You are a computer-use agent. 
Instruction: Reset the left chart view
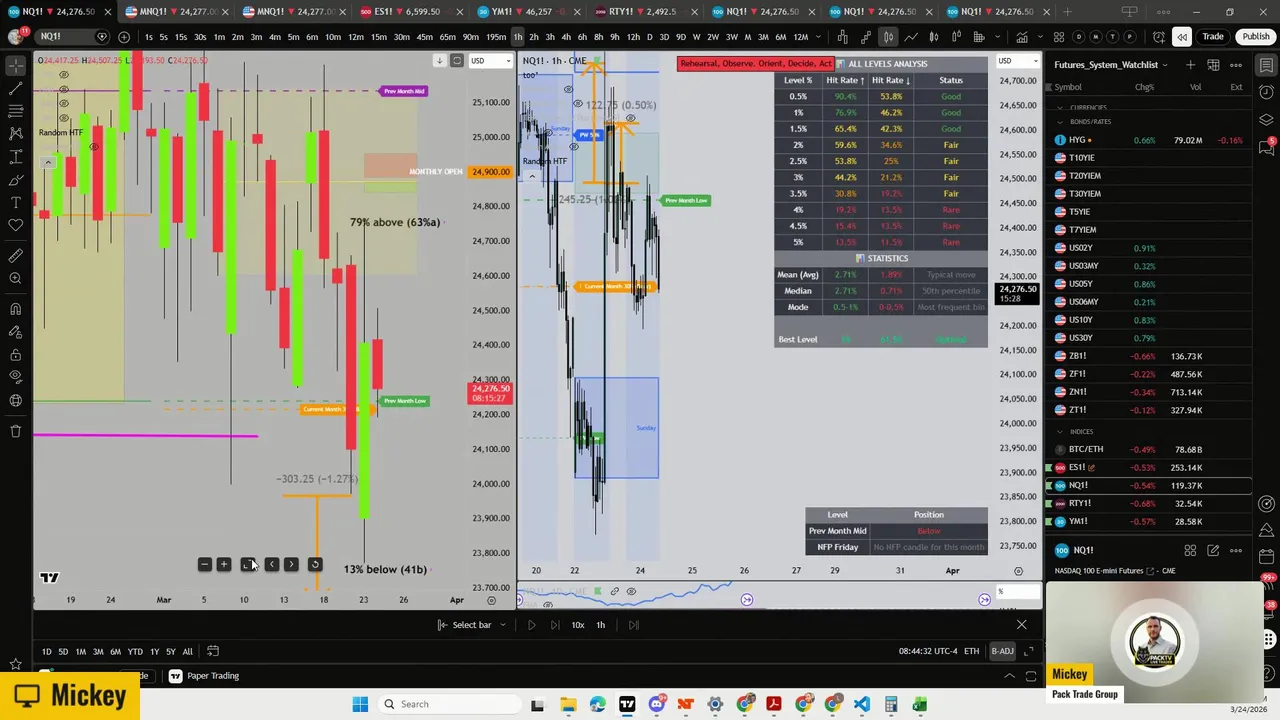[314, 565]
